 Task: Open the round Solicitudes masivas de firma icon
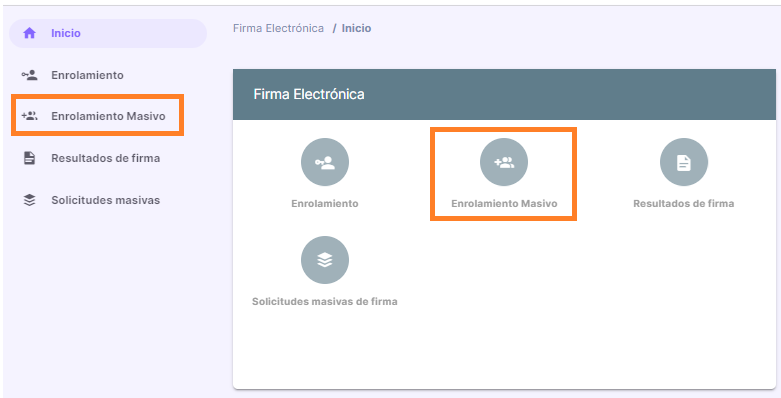(x=325, y=260)
